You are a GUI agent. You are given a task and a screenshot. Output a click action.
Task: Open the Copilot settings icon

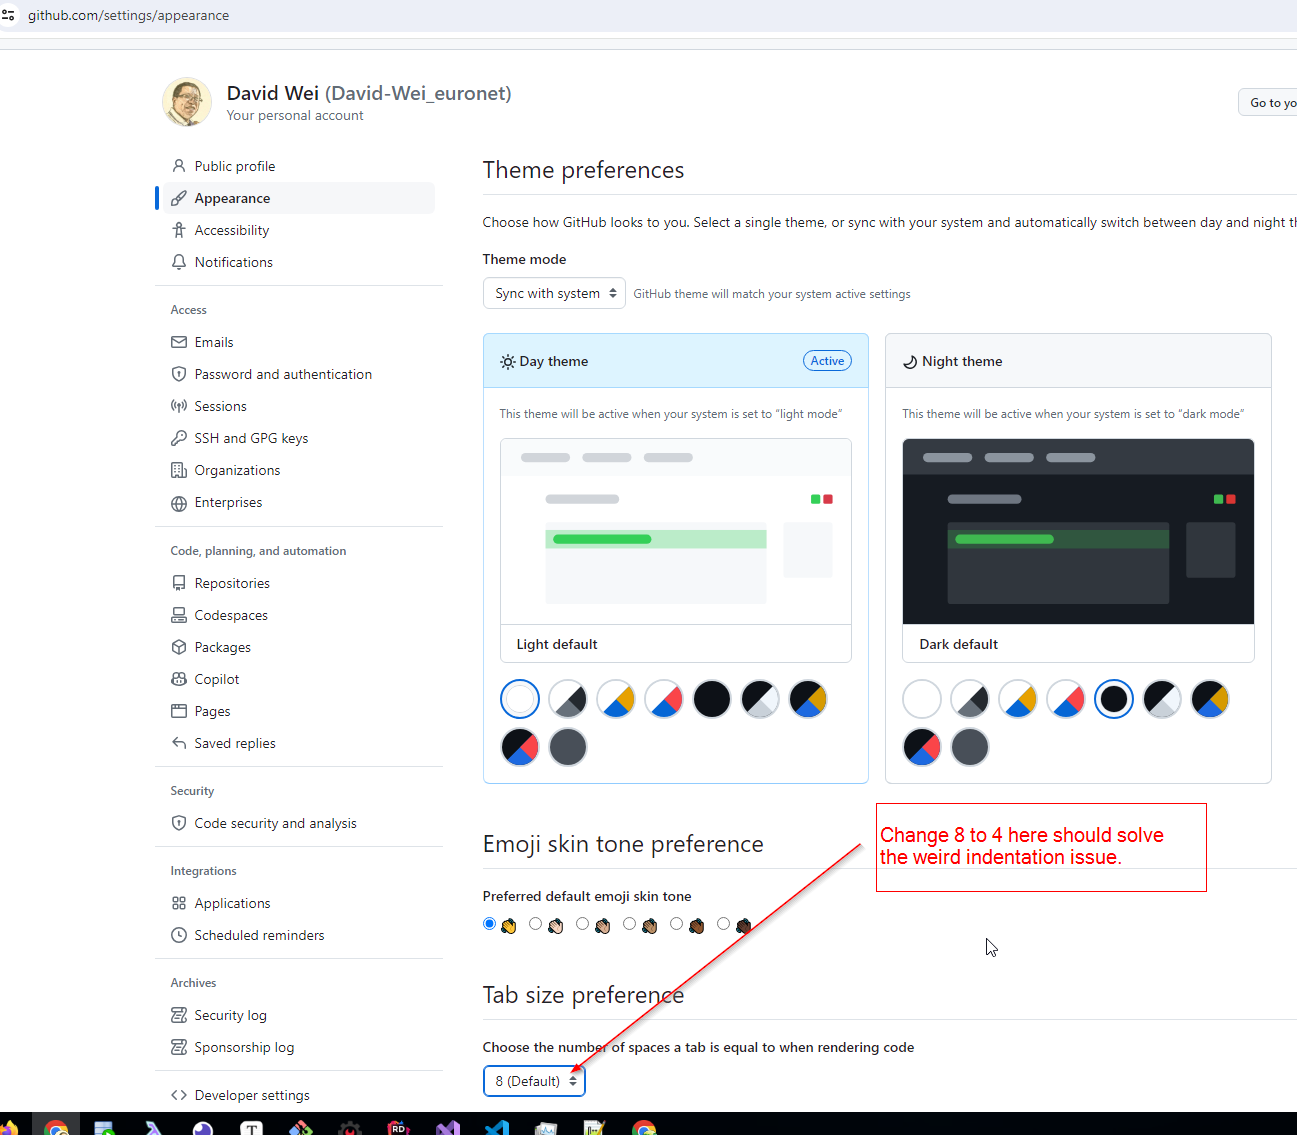pos(179,679)
